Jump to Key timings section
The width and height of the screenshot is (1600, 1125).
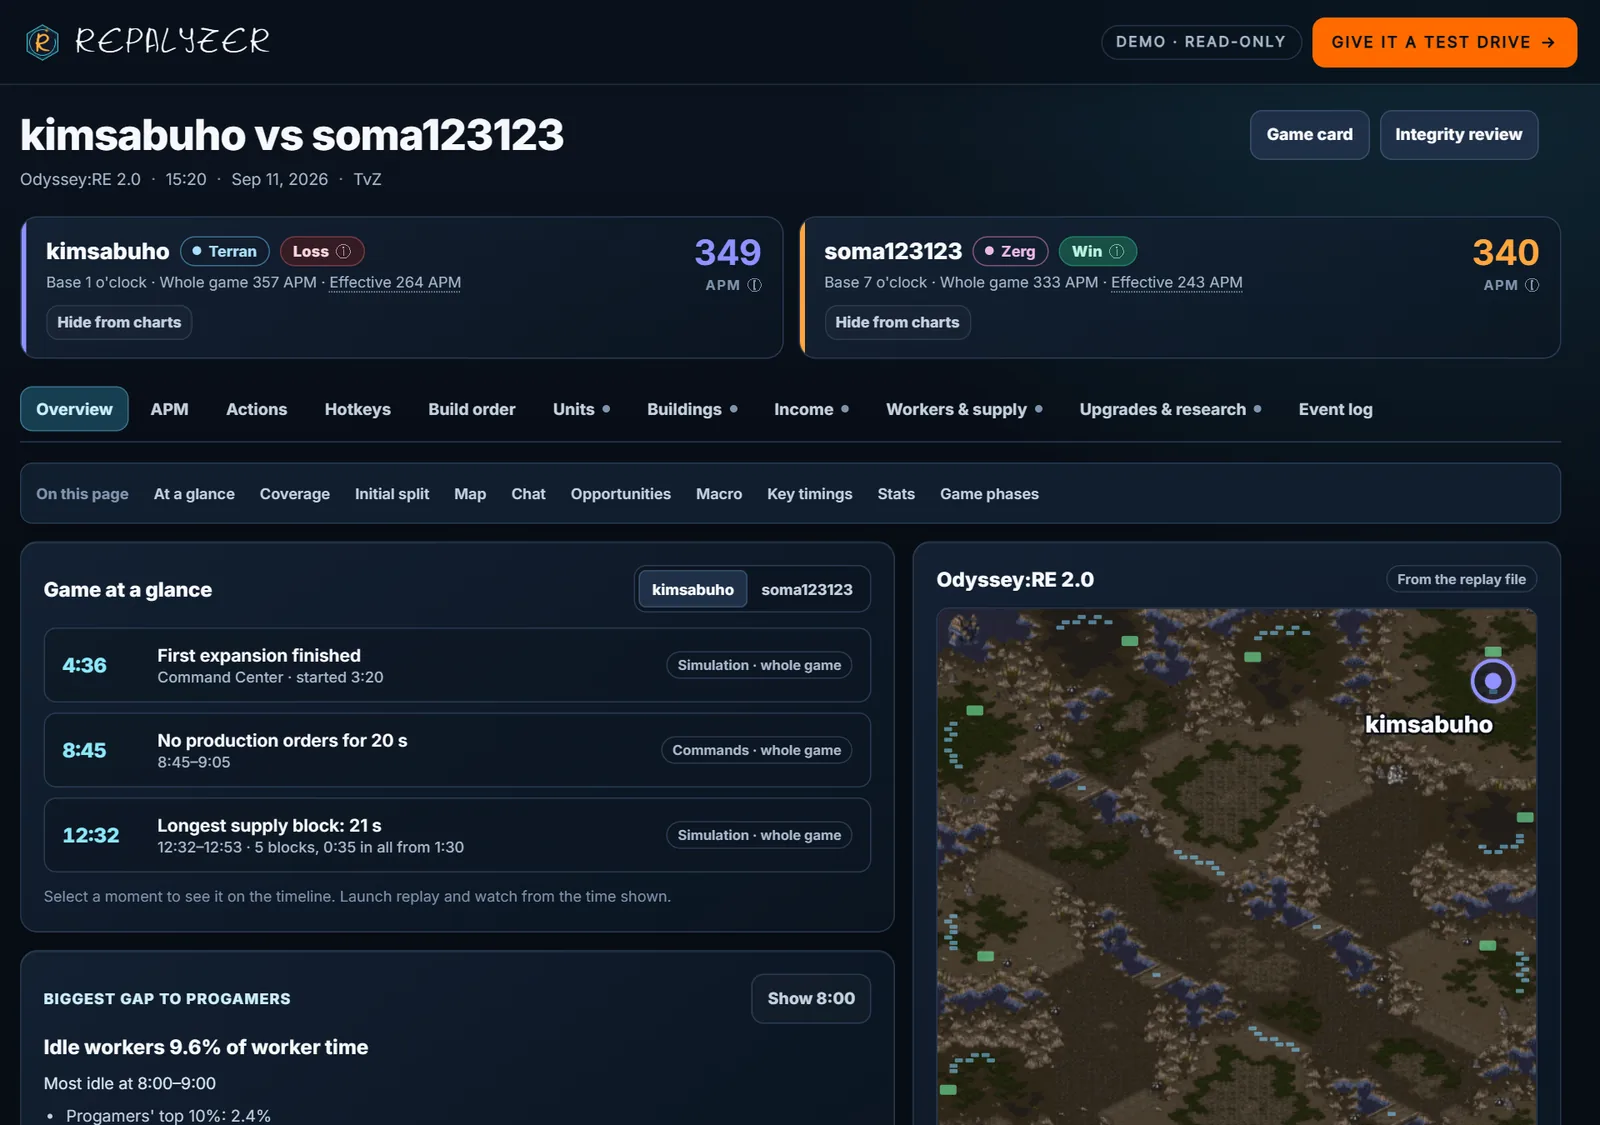[x=810, y=494]
